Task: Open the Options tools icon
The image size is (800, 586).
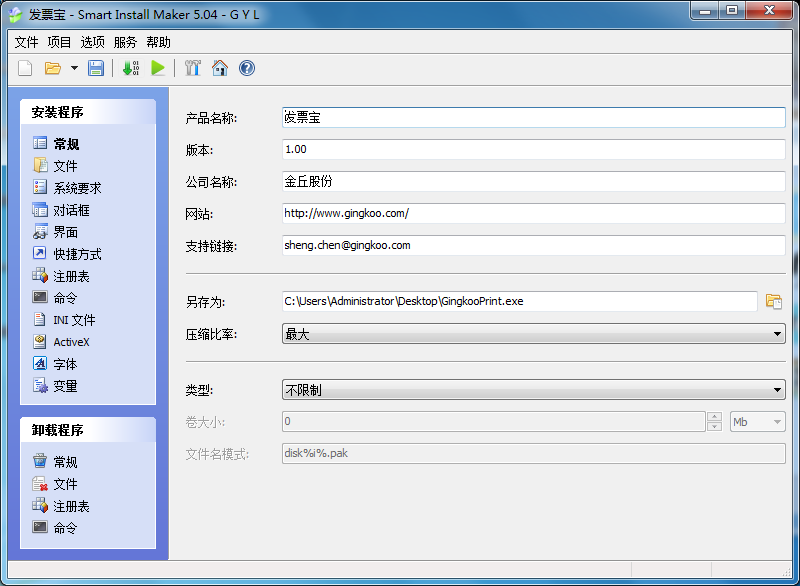Action: (x=192, y=68)
